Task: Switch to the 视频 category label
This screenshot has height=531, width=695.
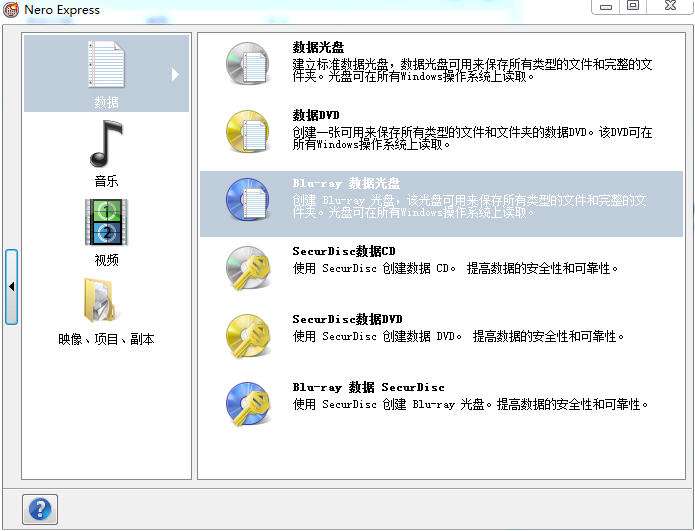Action: 106,260
